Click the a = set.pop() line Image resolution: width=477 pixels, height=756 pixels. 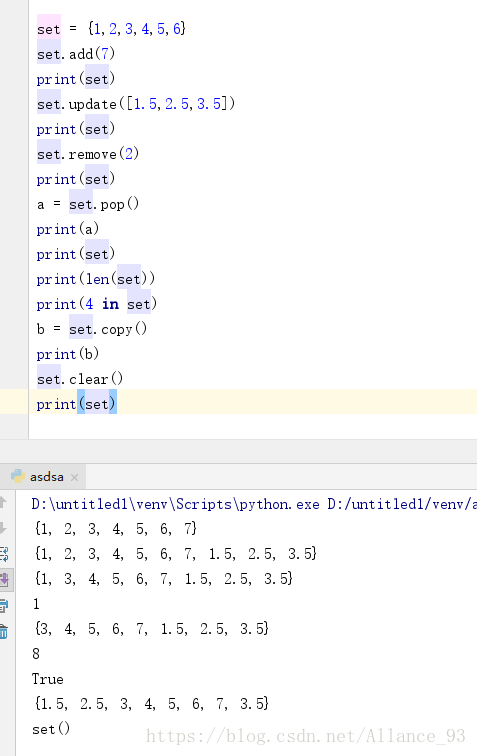click(88, 204)
